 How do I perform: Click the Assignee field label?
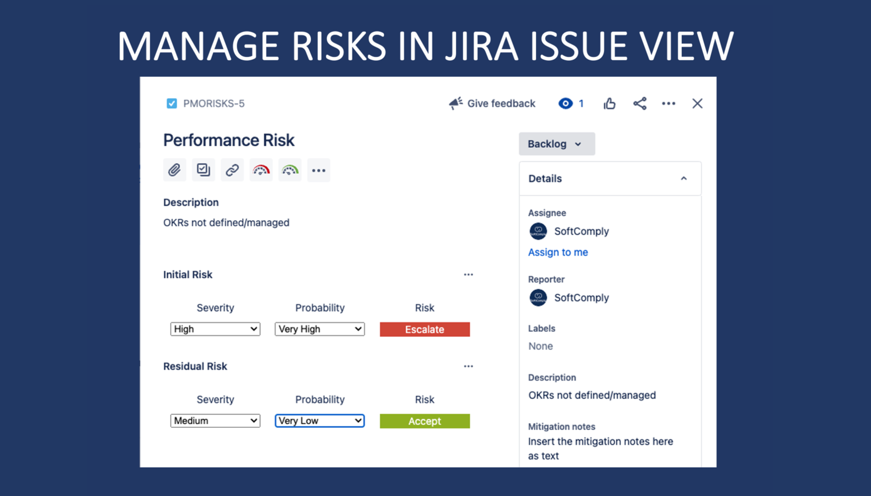click(x=547, y=213)
